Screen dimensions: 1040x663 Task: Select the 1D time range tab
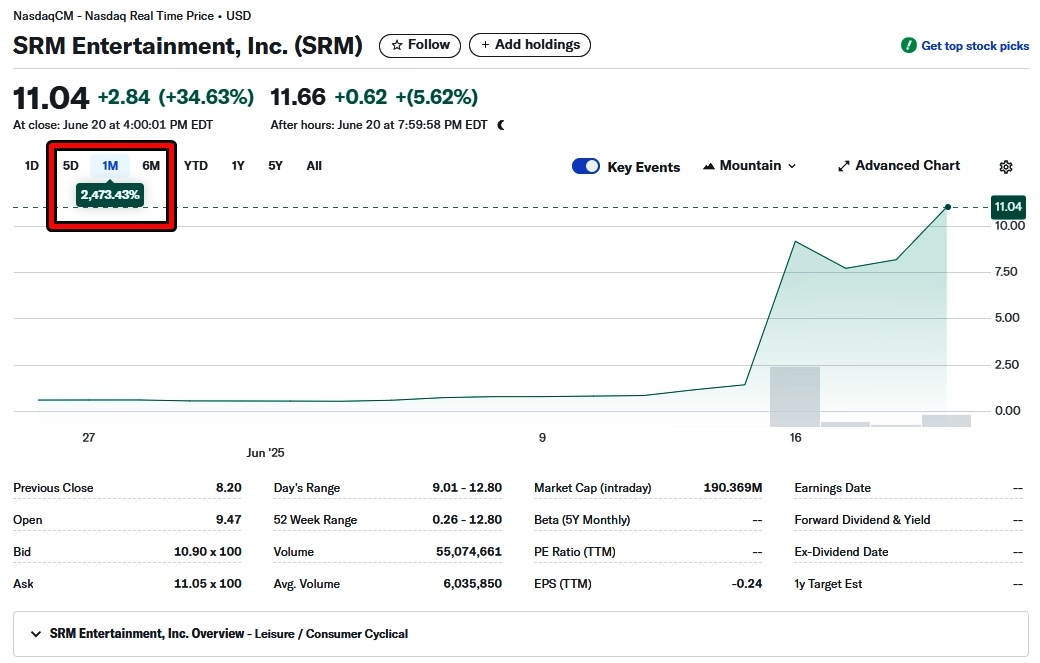click(x=32, y=166)
